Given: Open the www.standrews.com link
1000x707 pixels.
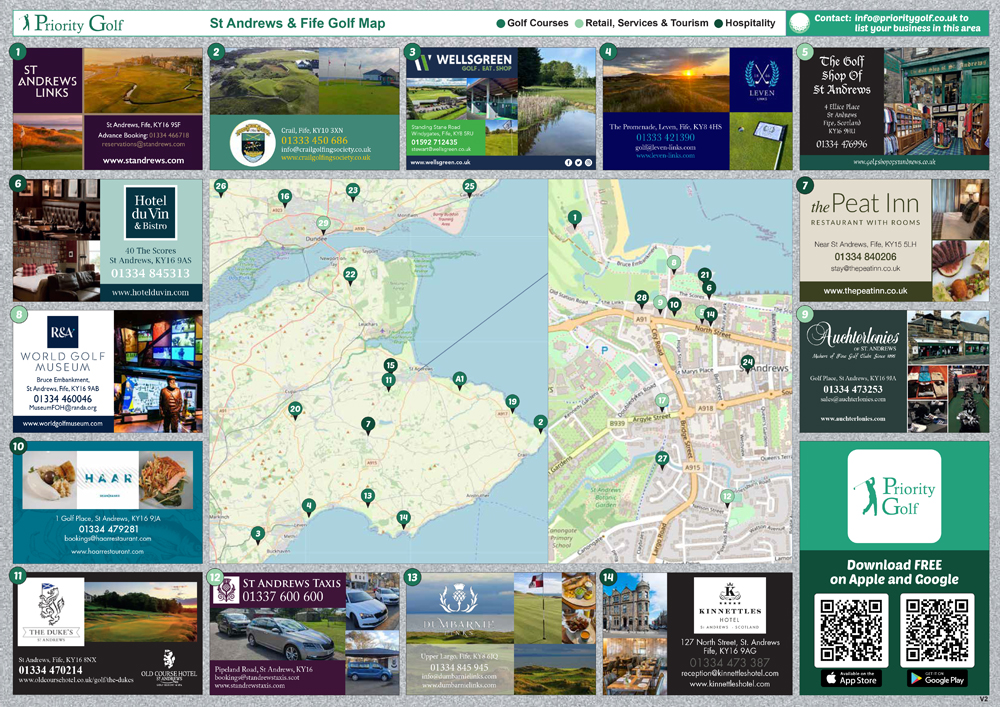Looking at the screenshot, I should pyautogui.click(x=143, y=160).
